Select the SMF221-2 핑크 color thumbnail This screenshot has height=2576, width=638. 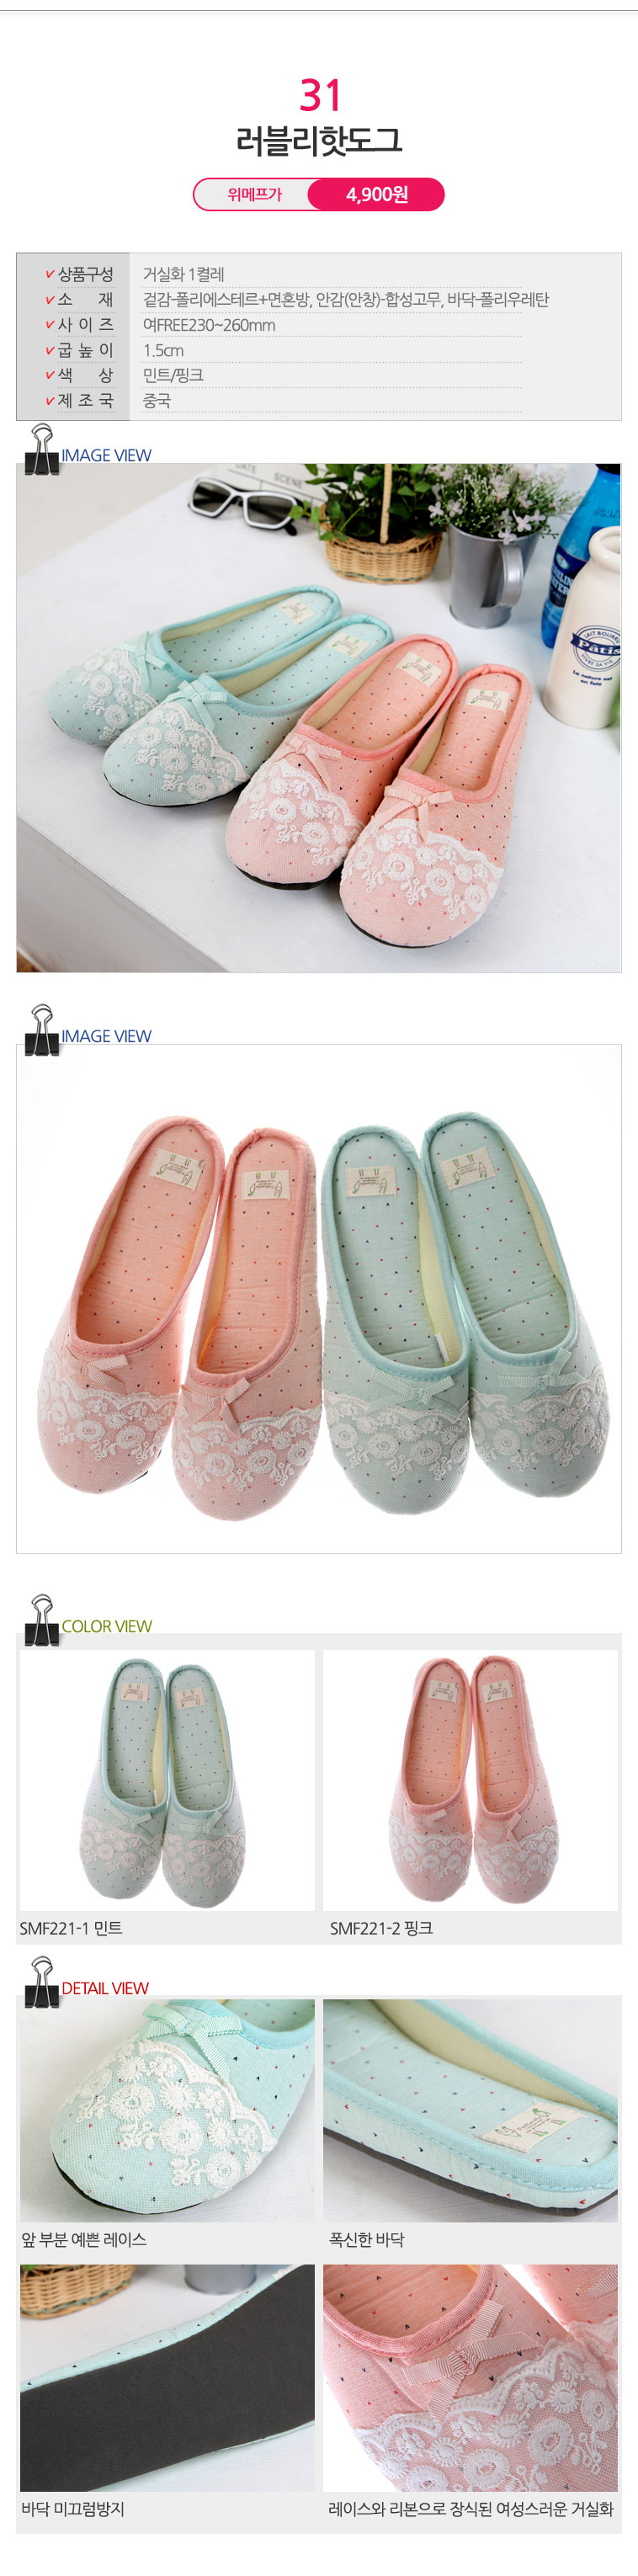coord(470,1781)
